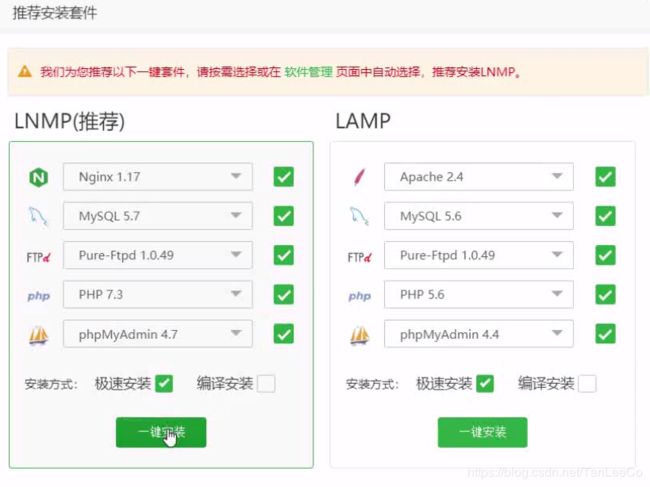Uncheck the Apache 2.4 checkbox
Image resolution: width=650 pixels, height=487 pixels.
coord(605,177)
